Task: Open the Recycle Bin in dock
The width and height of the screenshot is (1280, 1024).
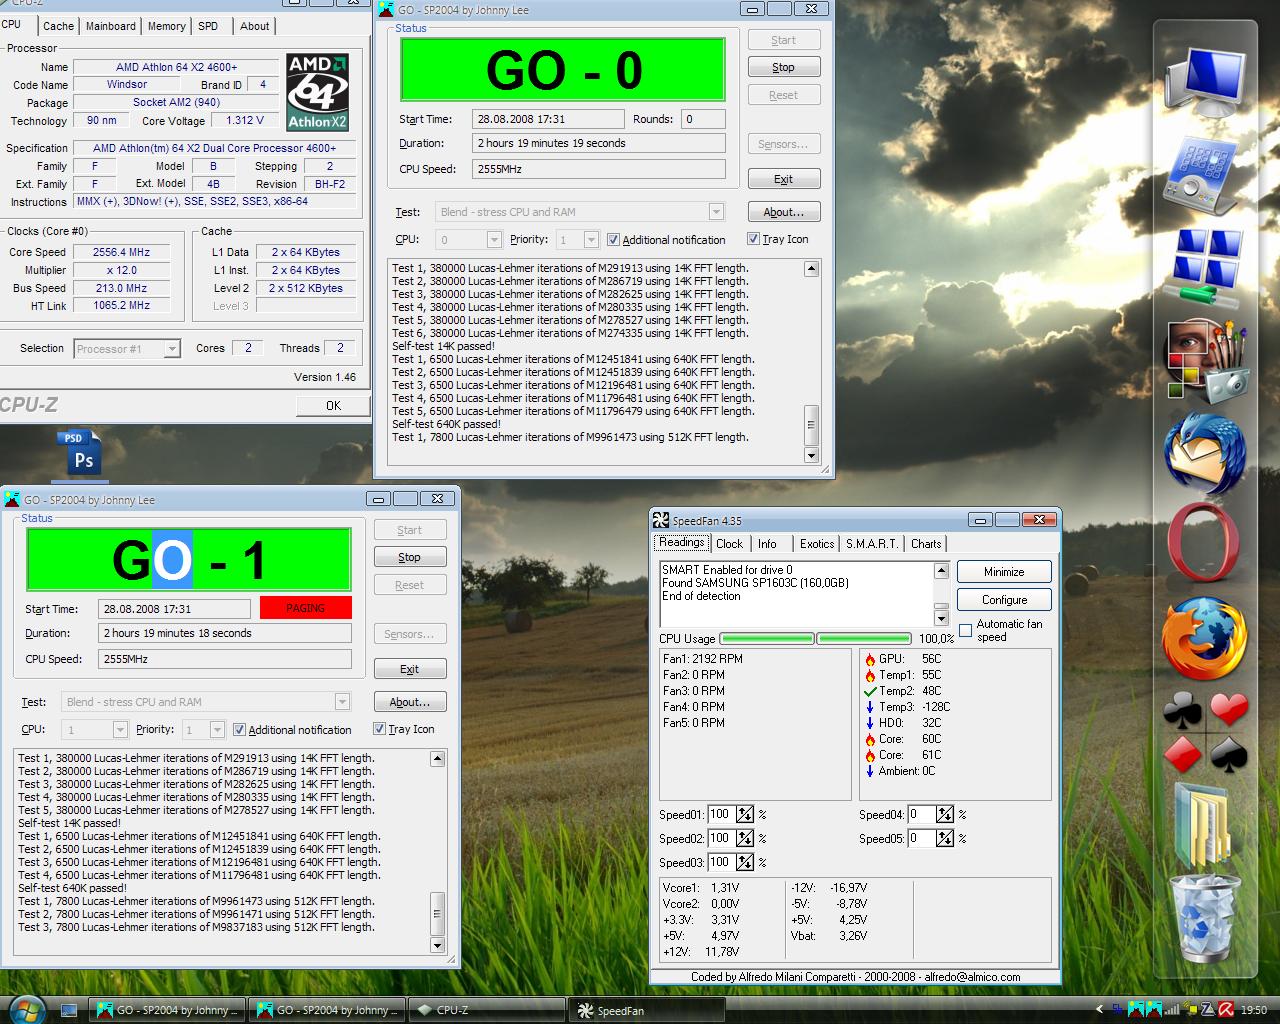Action: point(1204,917)
